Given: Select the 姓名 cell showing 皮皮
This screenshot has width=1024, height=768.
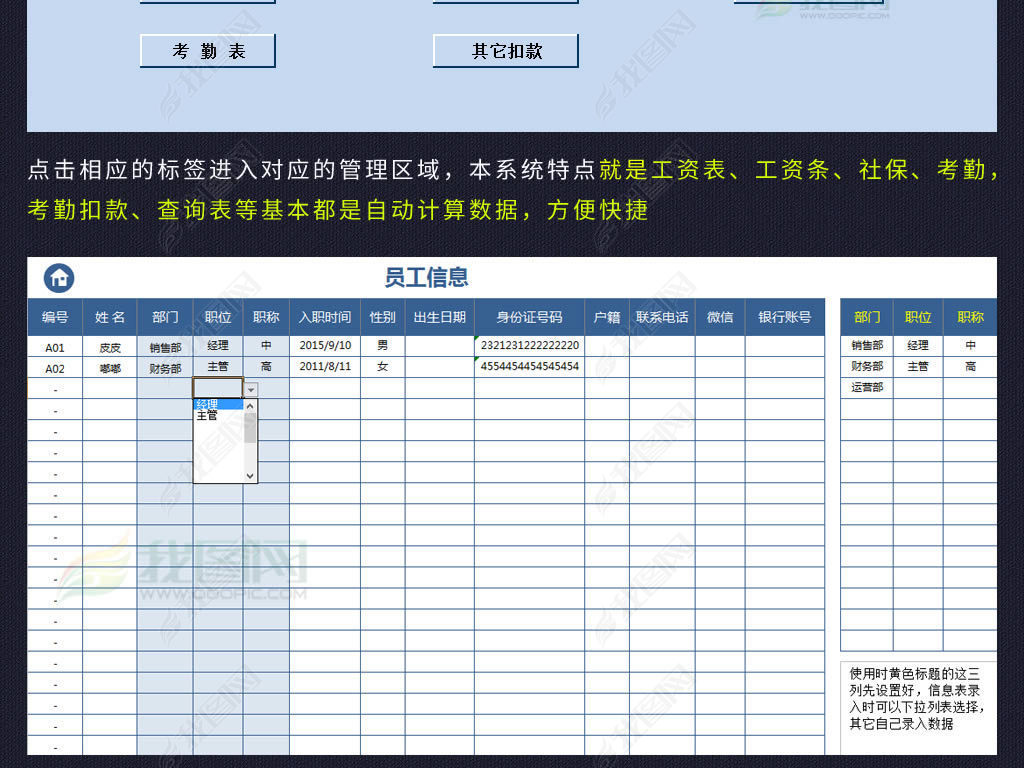Looking at the screenshot, I should click(109, 345).
